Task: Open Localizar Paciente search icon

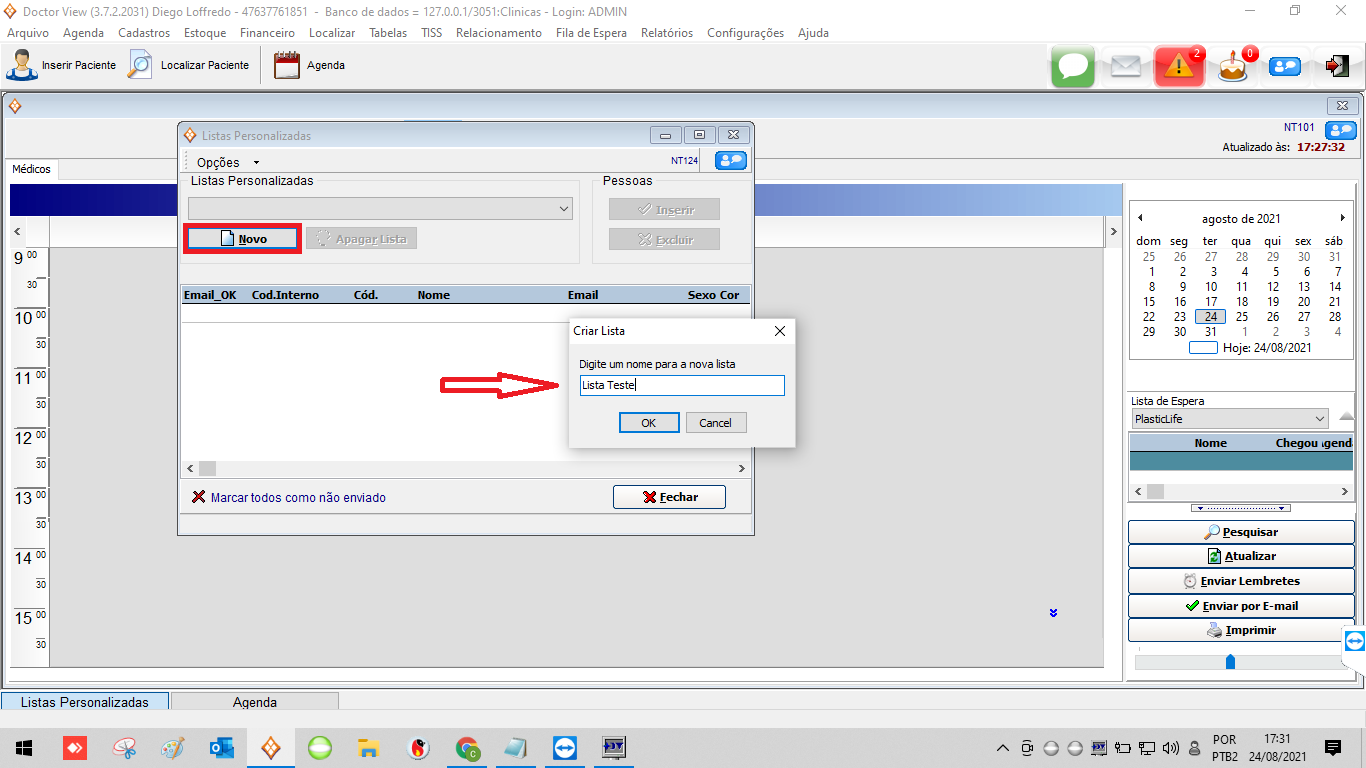Action: point(140,65)
